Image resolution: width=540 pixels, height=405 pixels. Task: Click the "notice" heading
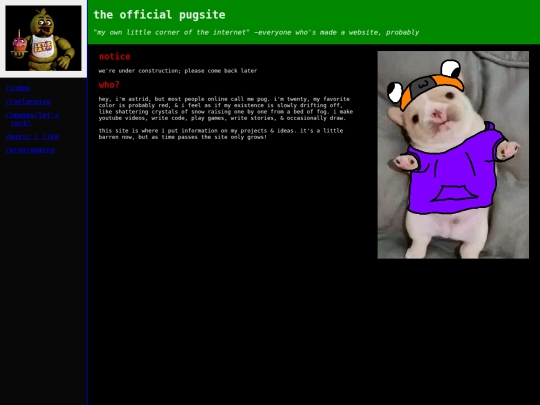pos(115,56)
